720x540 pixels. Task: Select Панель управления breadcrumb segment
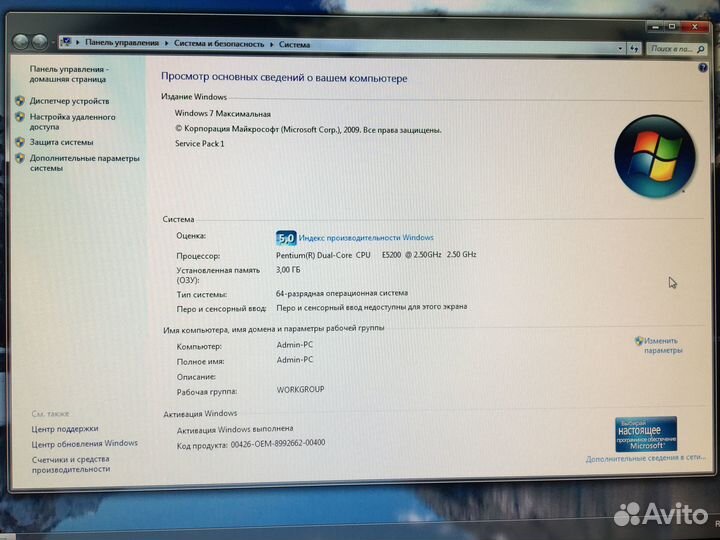pos(121,44)
